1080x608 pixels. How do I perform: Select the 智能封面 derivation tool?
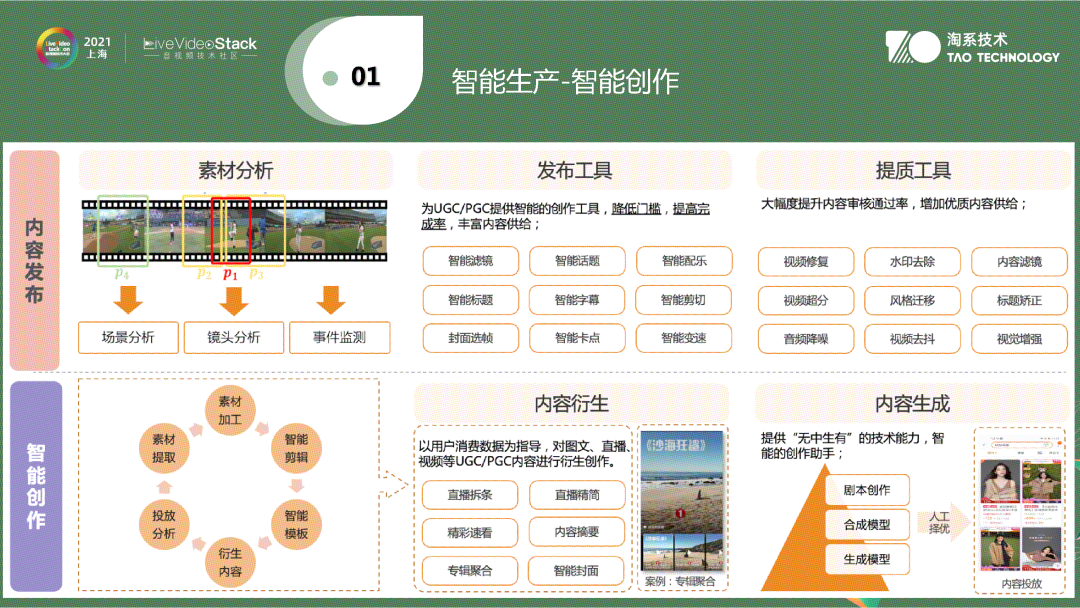coord(577,571)
